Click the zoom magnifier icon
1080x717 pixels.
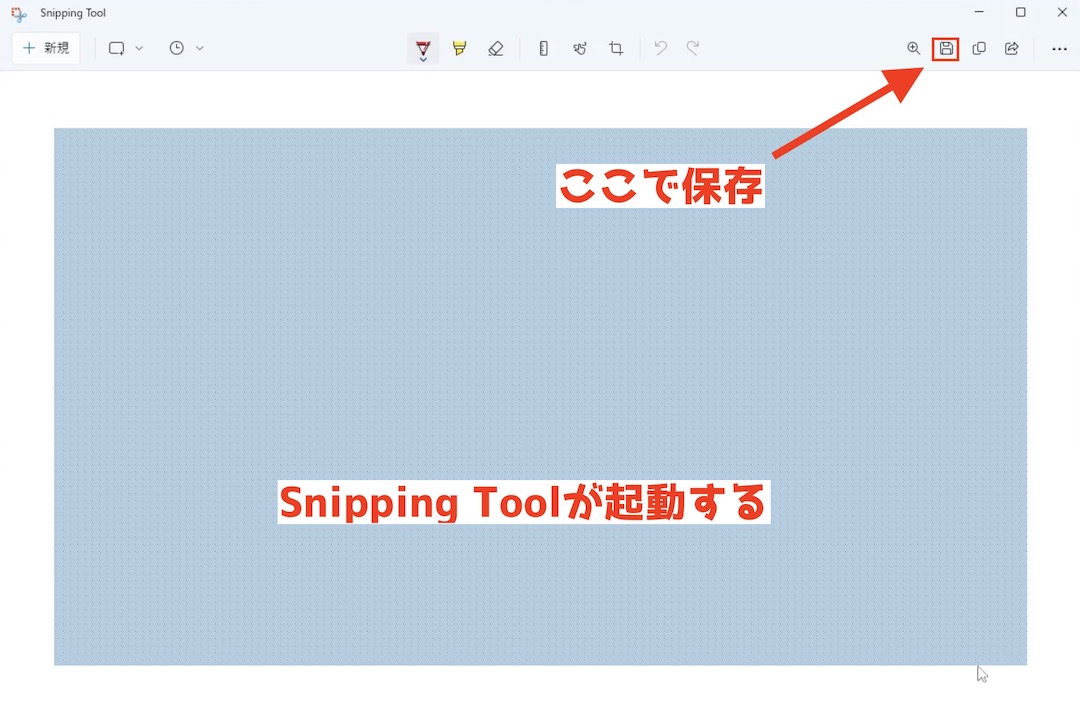click(913, 48)
